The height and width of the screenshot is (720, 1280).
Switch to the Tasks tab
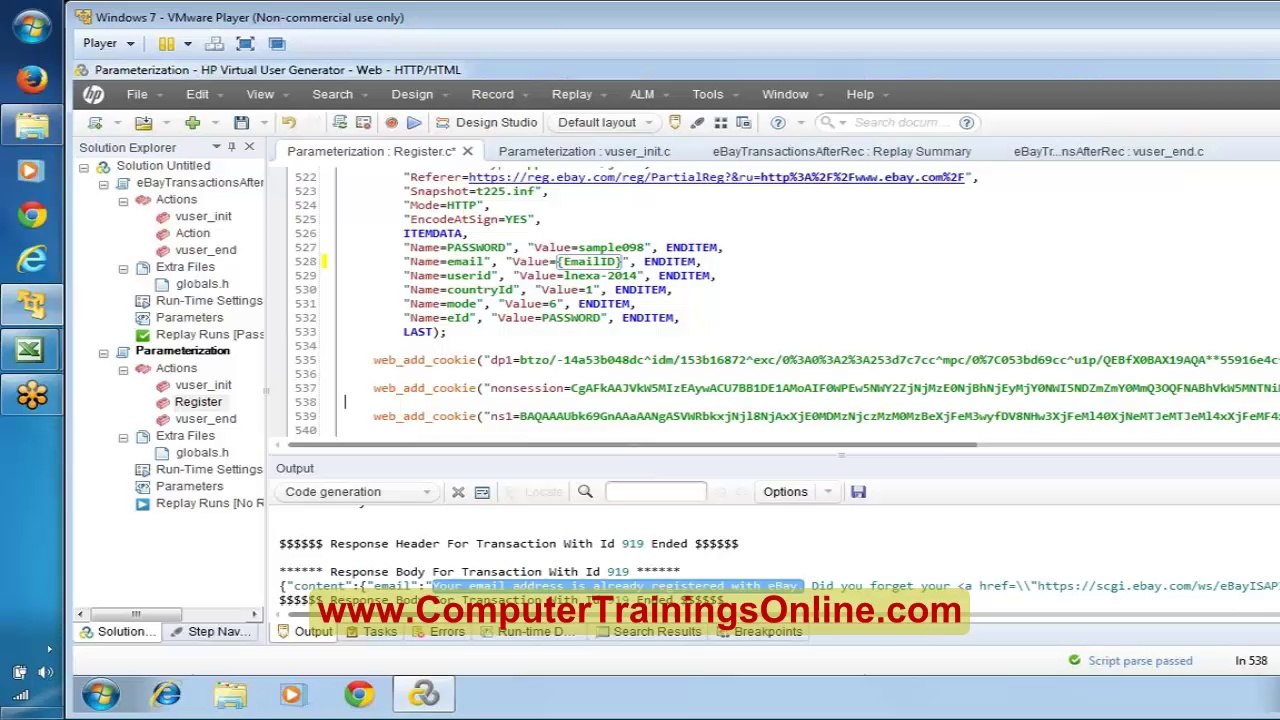[370, 631]
